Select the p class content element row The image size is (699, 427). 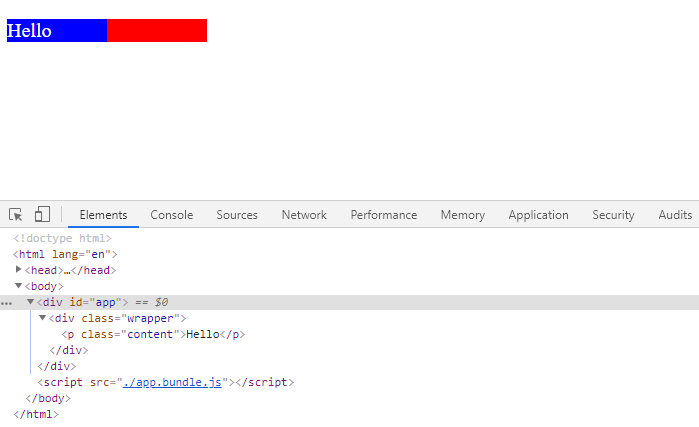coord(152,334)
